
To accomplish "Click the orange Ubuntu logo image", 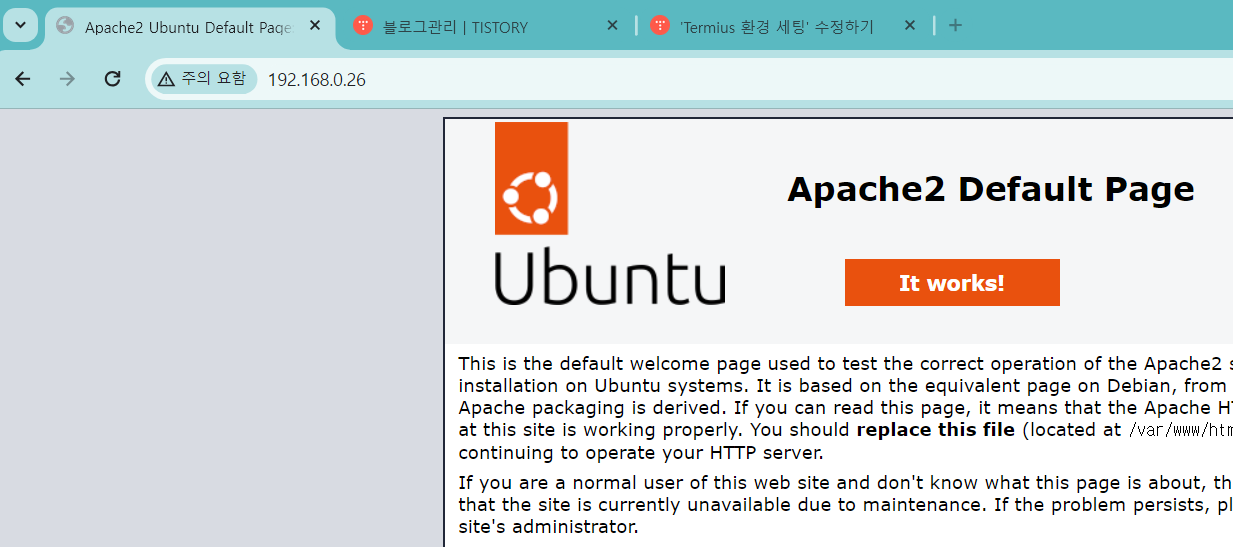I will (531, 178).
